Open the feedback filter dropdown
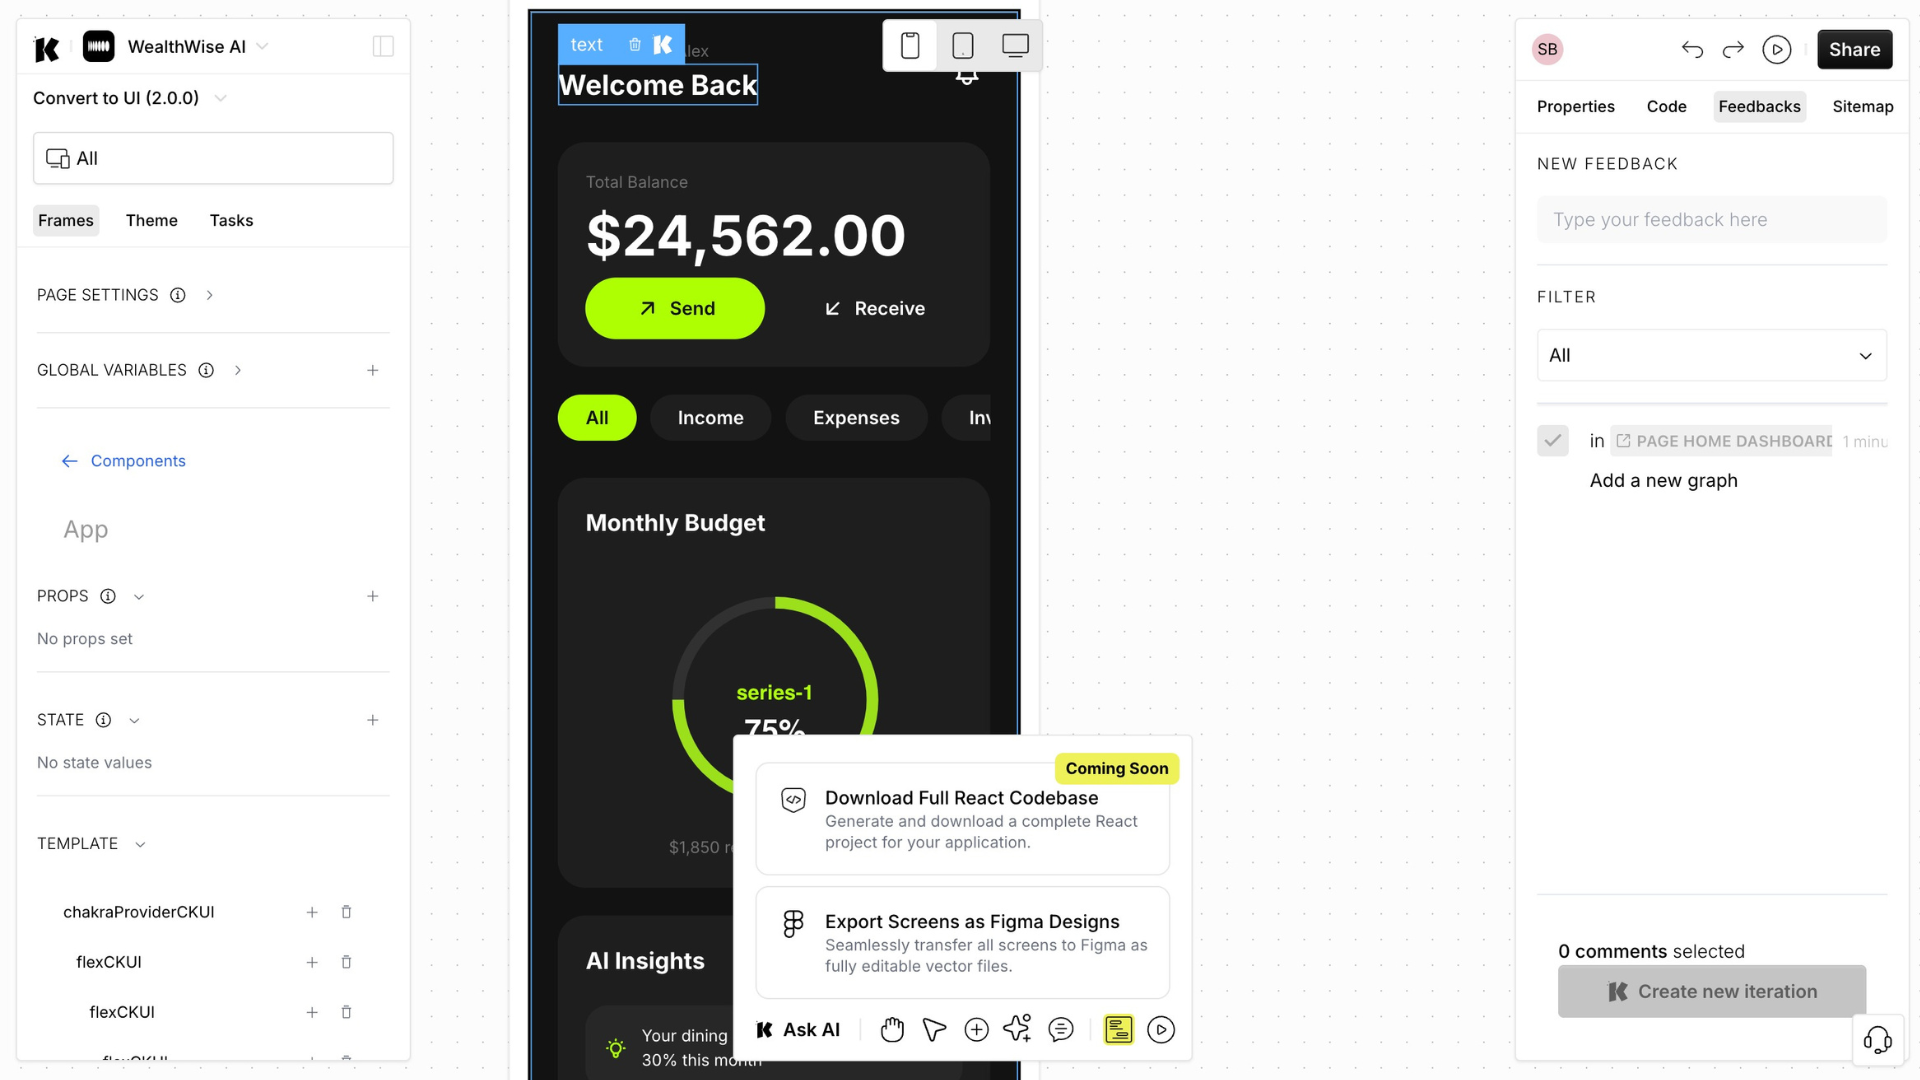The width and height of the screenshot is (1920, 1080). pyautogui.click(x=1712, y=355)
